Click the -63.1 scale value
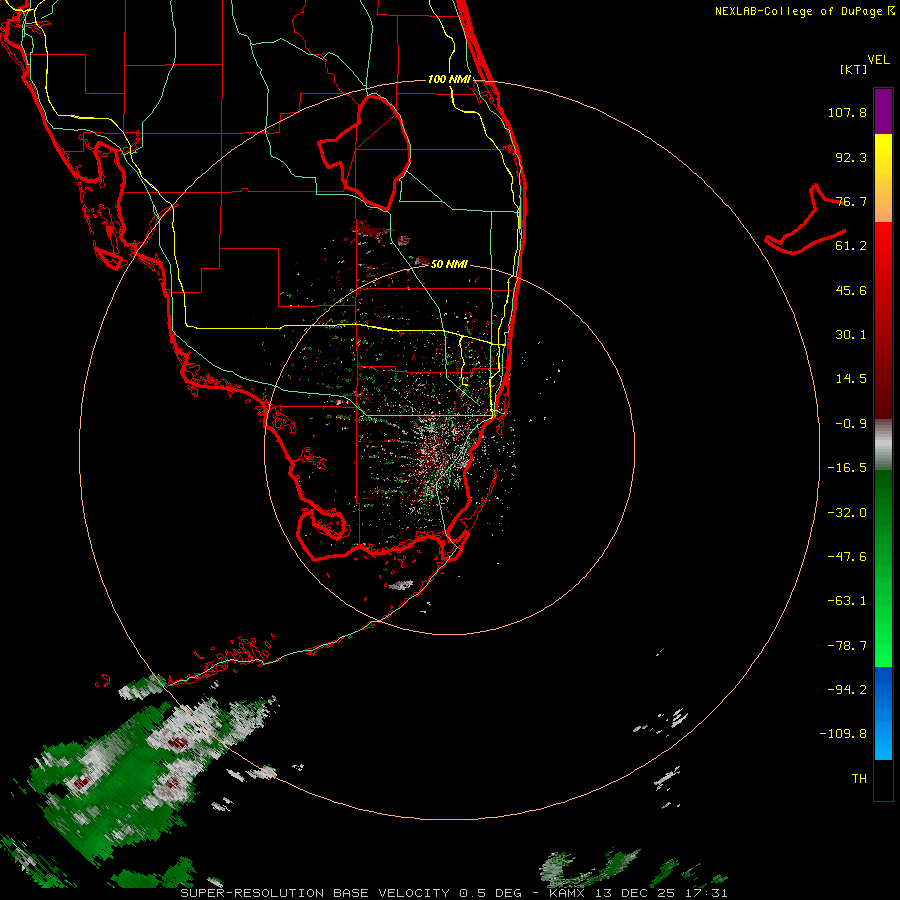 pos(847,601)
